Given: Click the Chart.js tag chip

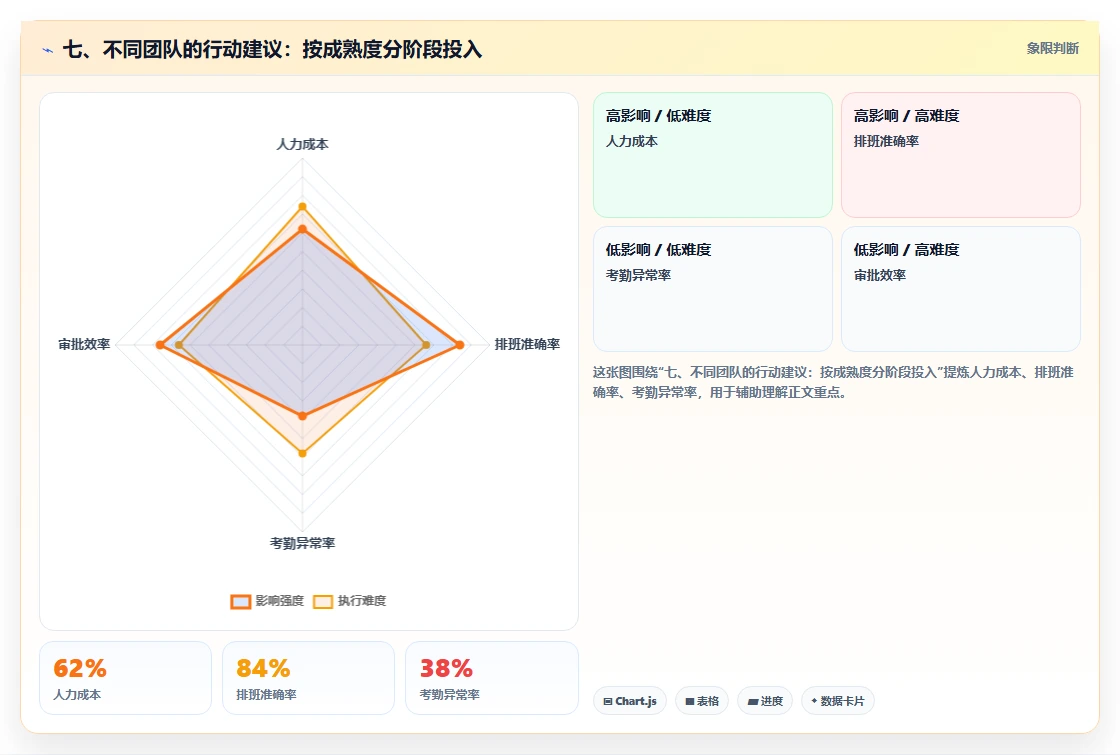Looking at the screenshot, I should click(x=630, y=701).
